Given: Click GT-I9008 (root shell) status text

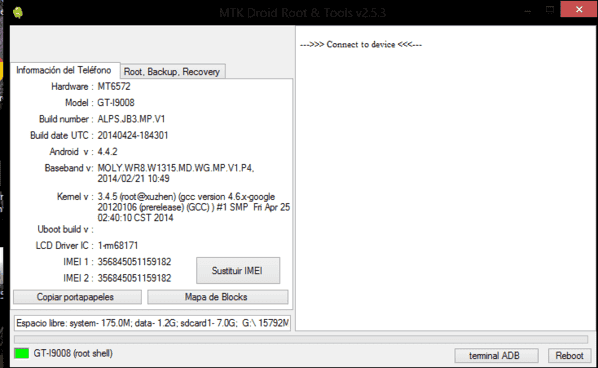Looking at the screenshot, I should tap(73, 354).
